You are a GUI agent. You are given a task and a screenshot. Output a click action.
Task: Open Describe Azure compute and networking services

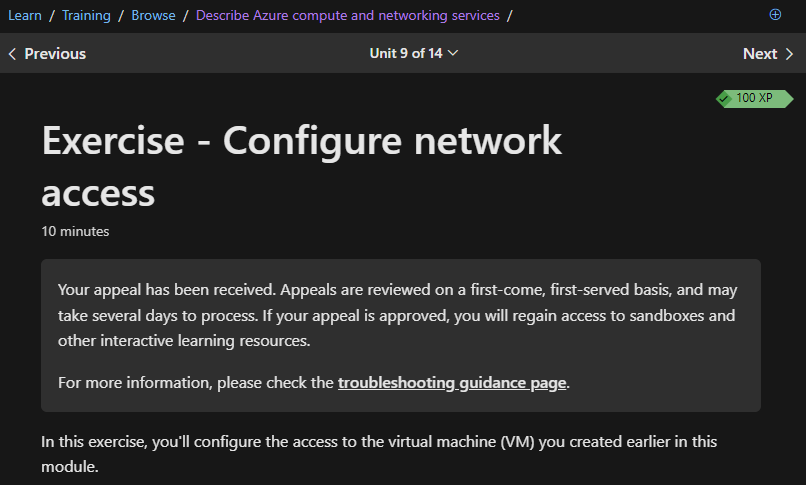coord(347,15)
